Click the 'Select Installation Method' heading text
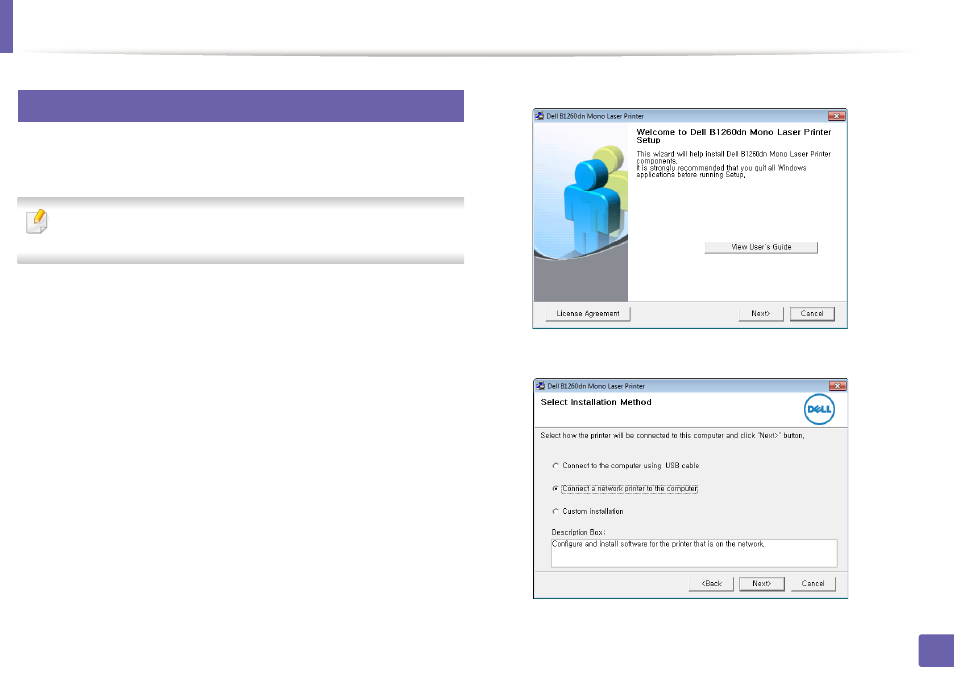Viewport: 954px width, 674px height. (x=596, y=402)
